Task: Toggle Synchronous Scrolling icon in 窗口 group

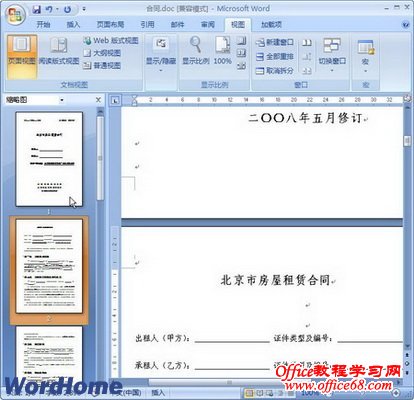Action: coord(307,57)
